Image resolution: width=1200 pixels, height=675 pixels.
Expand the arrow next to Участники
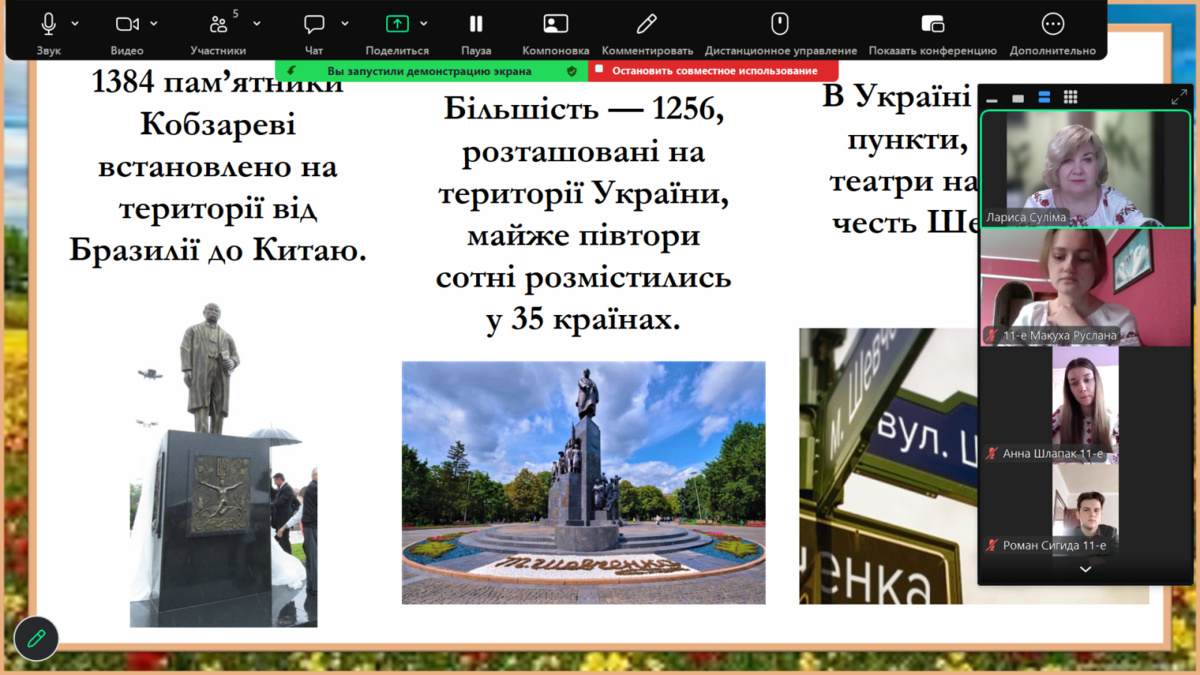tap(257, 24)
